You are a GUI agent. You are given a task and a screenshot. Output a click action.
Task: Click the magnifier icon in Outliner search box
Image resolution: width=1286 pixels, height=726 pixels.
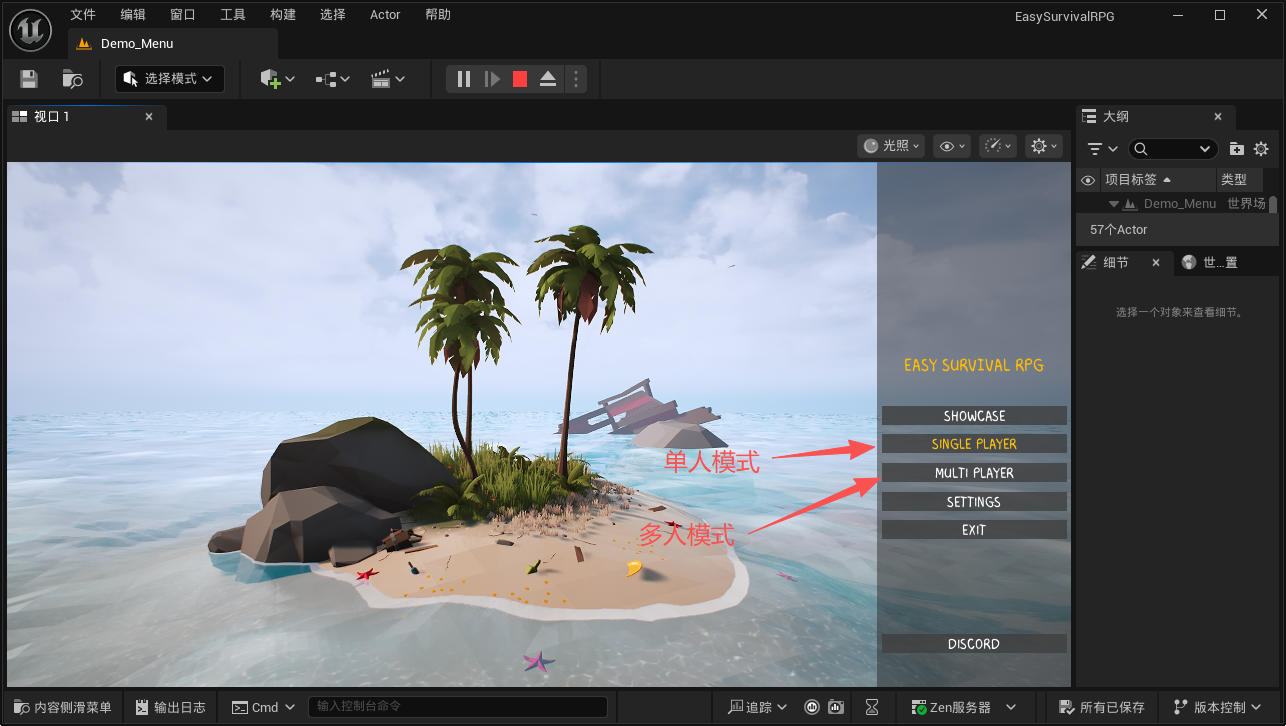pyautogui.click(x=1141, y=149)
